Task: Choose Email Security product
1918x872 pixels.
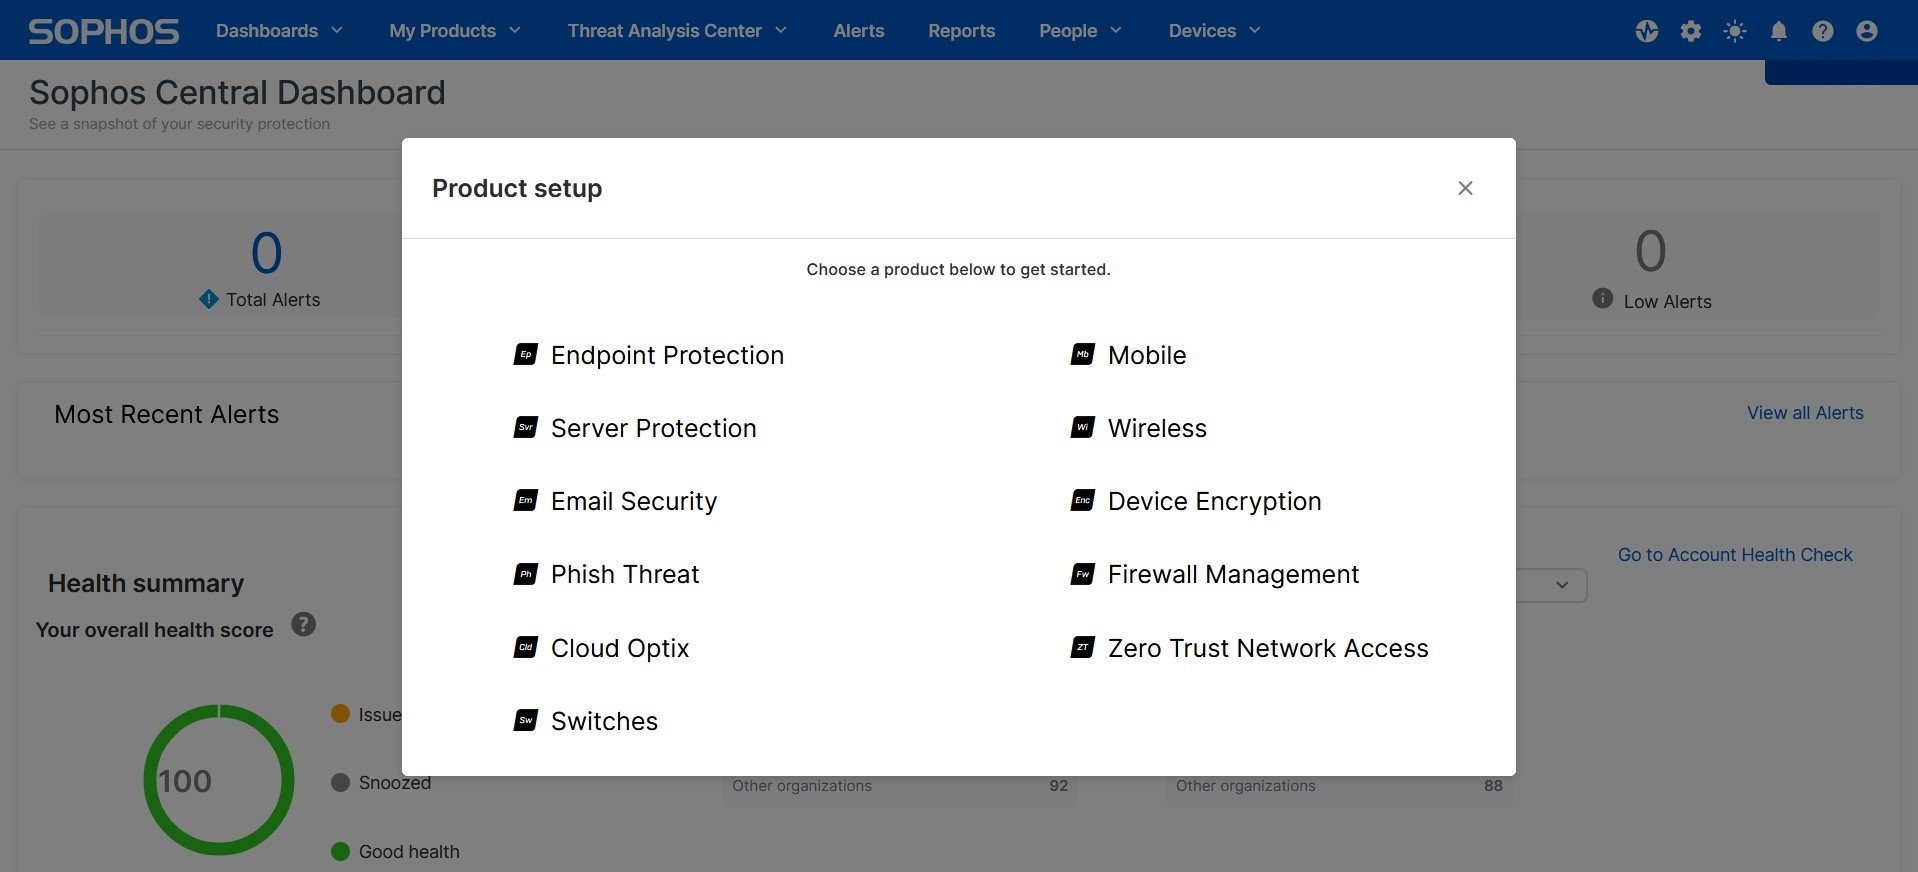Action: click(634, 501)
